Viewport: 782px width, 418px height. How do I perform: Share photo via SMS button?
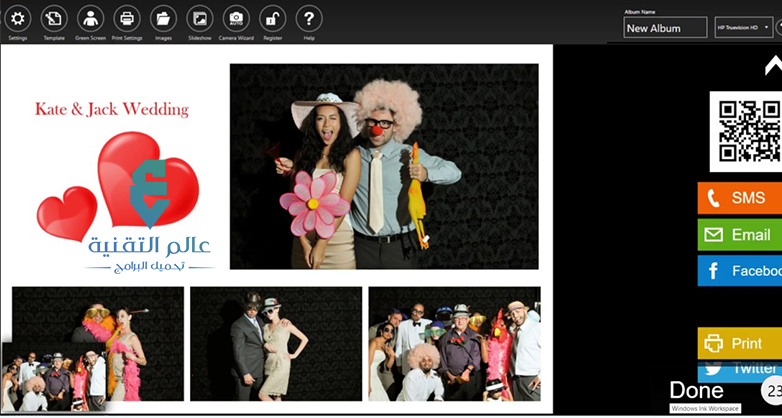pos(740,198)
